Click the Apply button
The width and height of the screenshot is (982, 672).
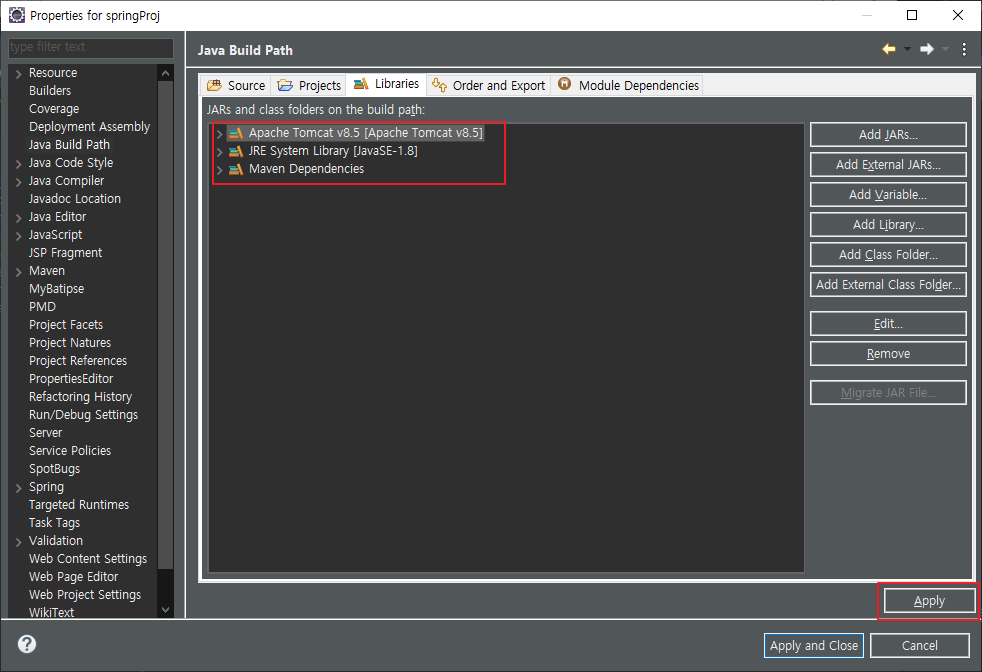929,601
